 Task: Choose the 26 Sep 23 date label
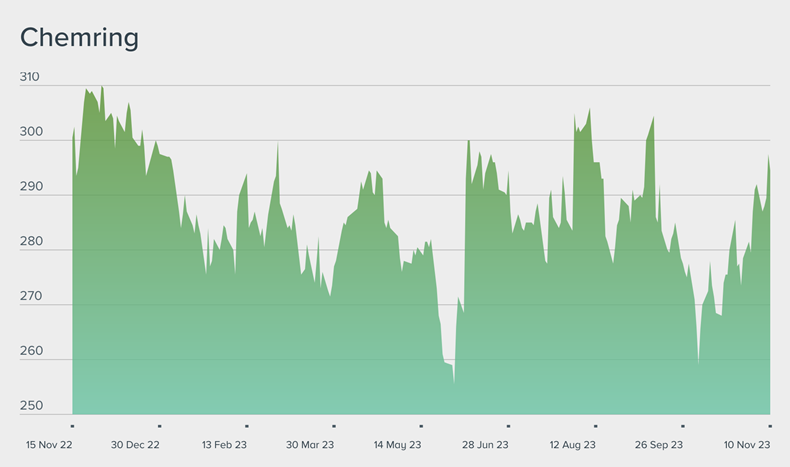[x=660, y=445]
